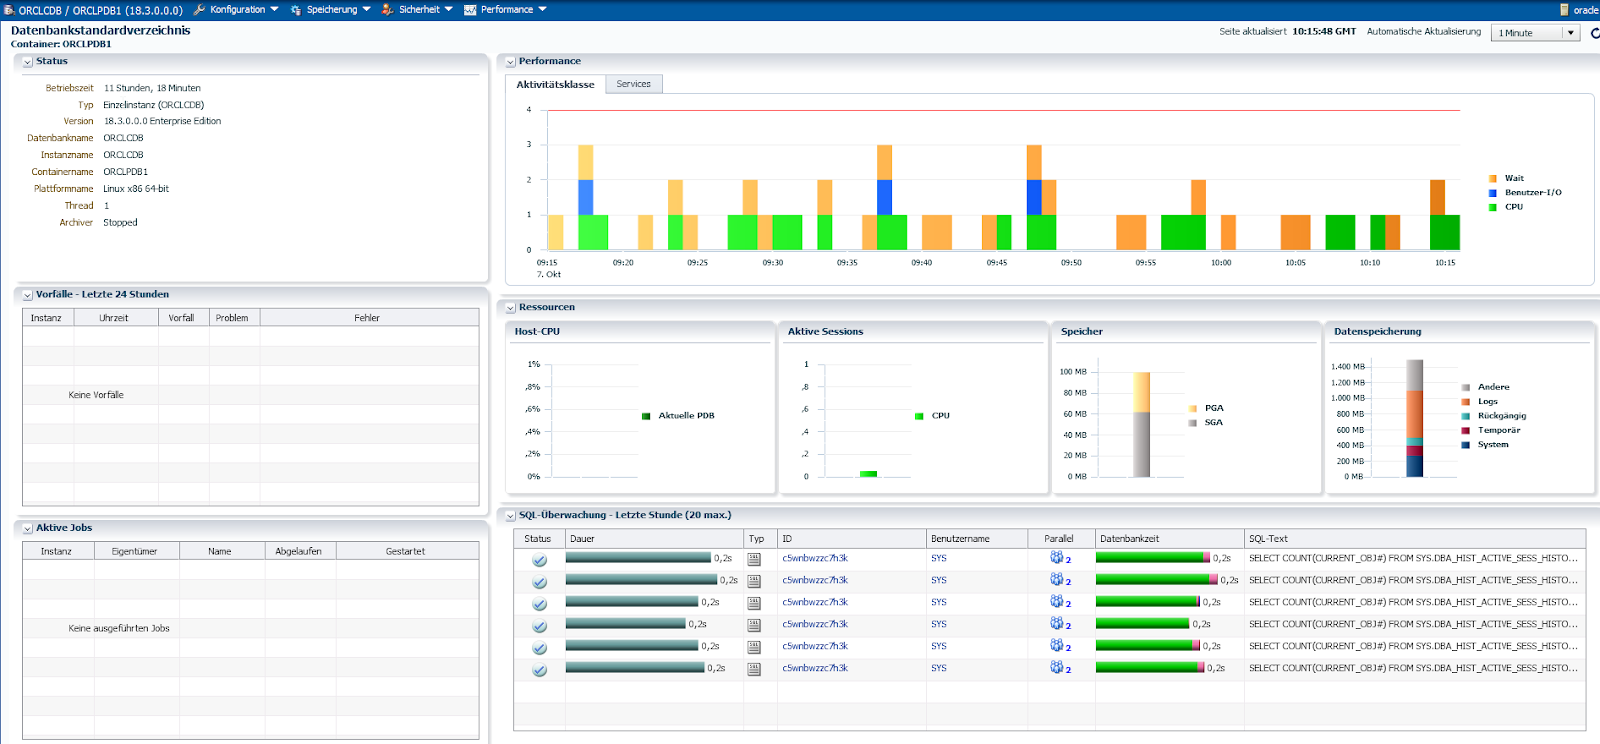Click the Problem column header
Screen dimensions: 1600x744
click(234, 318)
